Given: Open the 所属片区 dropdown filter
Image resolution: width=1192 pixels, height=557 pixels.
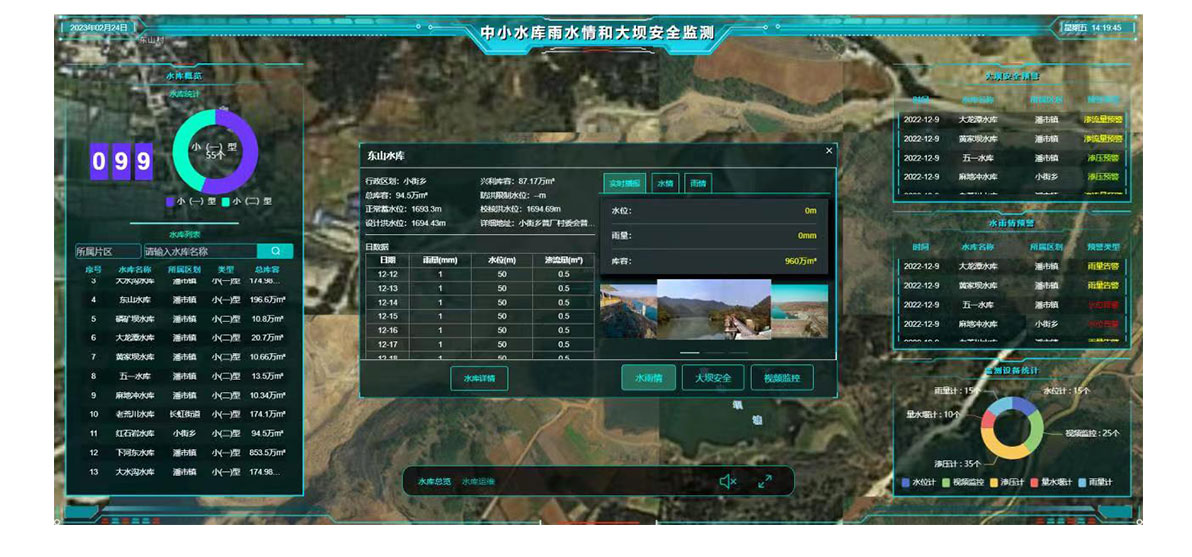Looking at the screenshot, I should [x=107, y=252].
